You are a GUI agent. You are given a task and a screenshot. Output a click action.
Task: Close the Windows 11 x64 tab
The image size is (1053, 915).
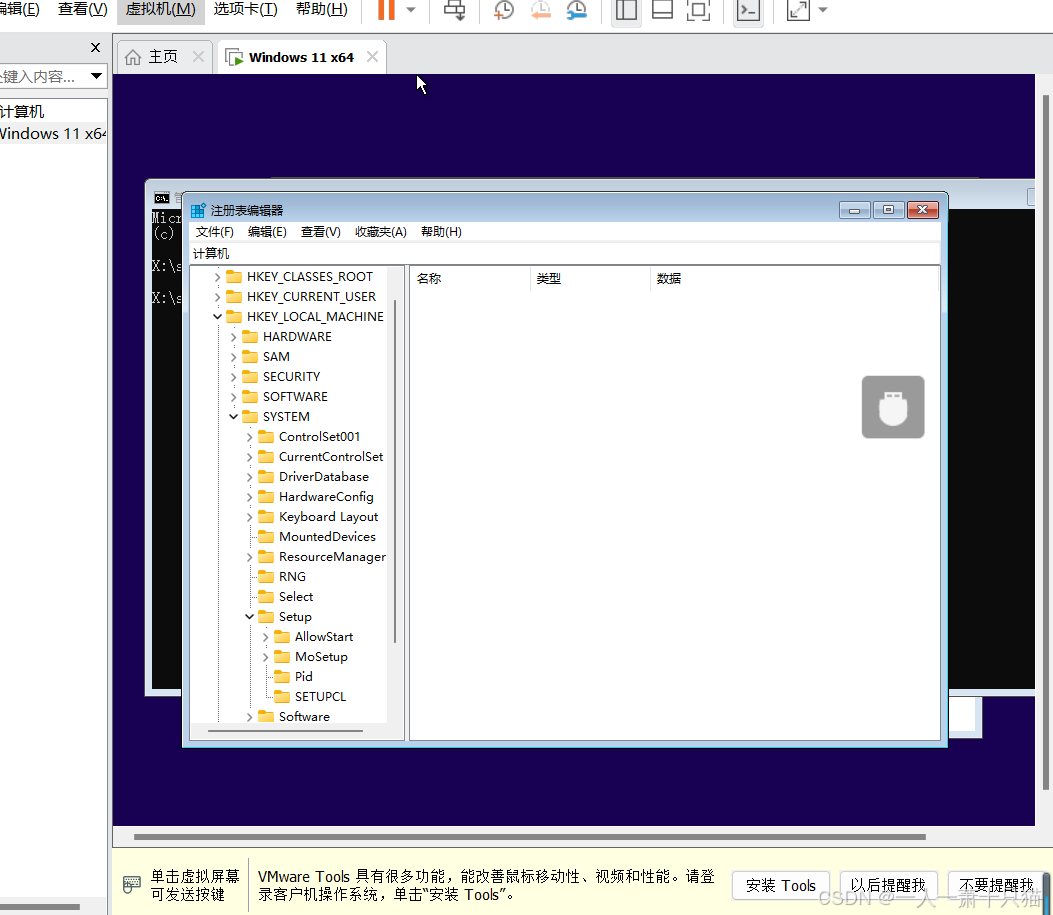372,57
